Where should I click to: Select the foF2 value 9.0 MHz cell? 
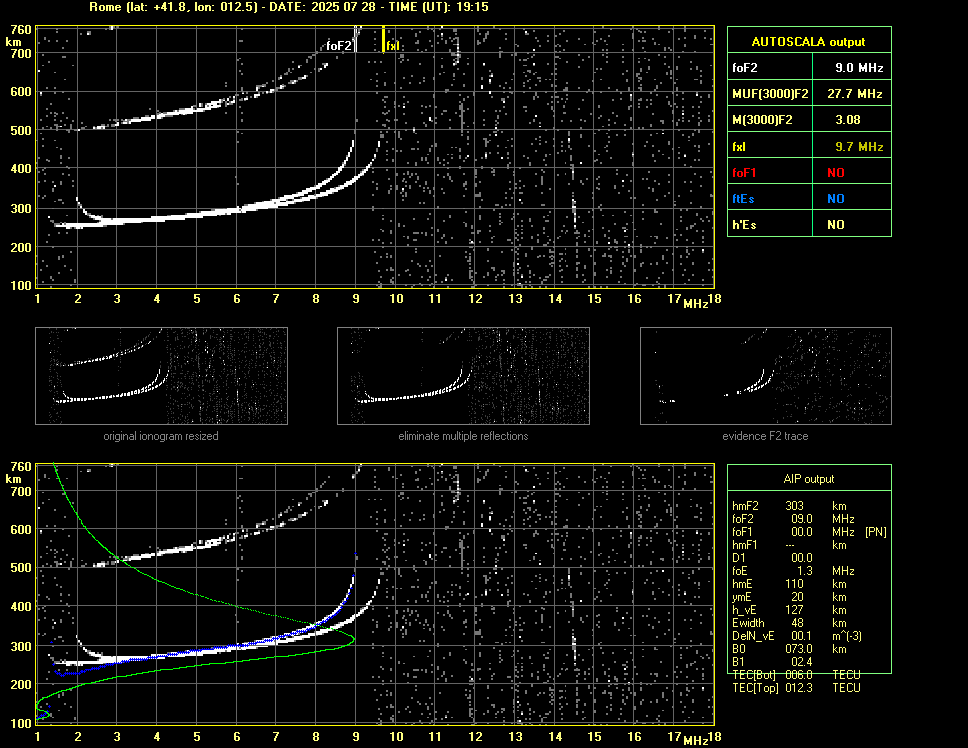pyautogui.click(x=852, y=67)
